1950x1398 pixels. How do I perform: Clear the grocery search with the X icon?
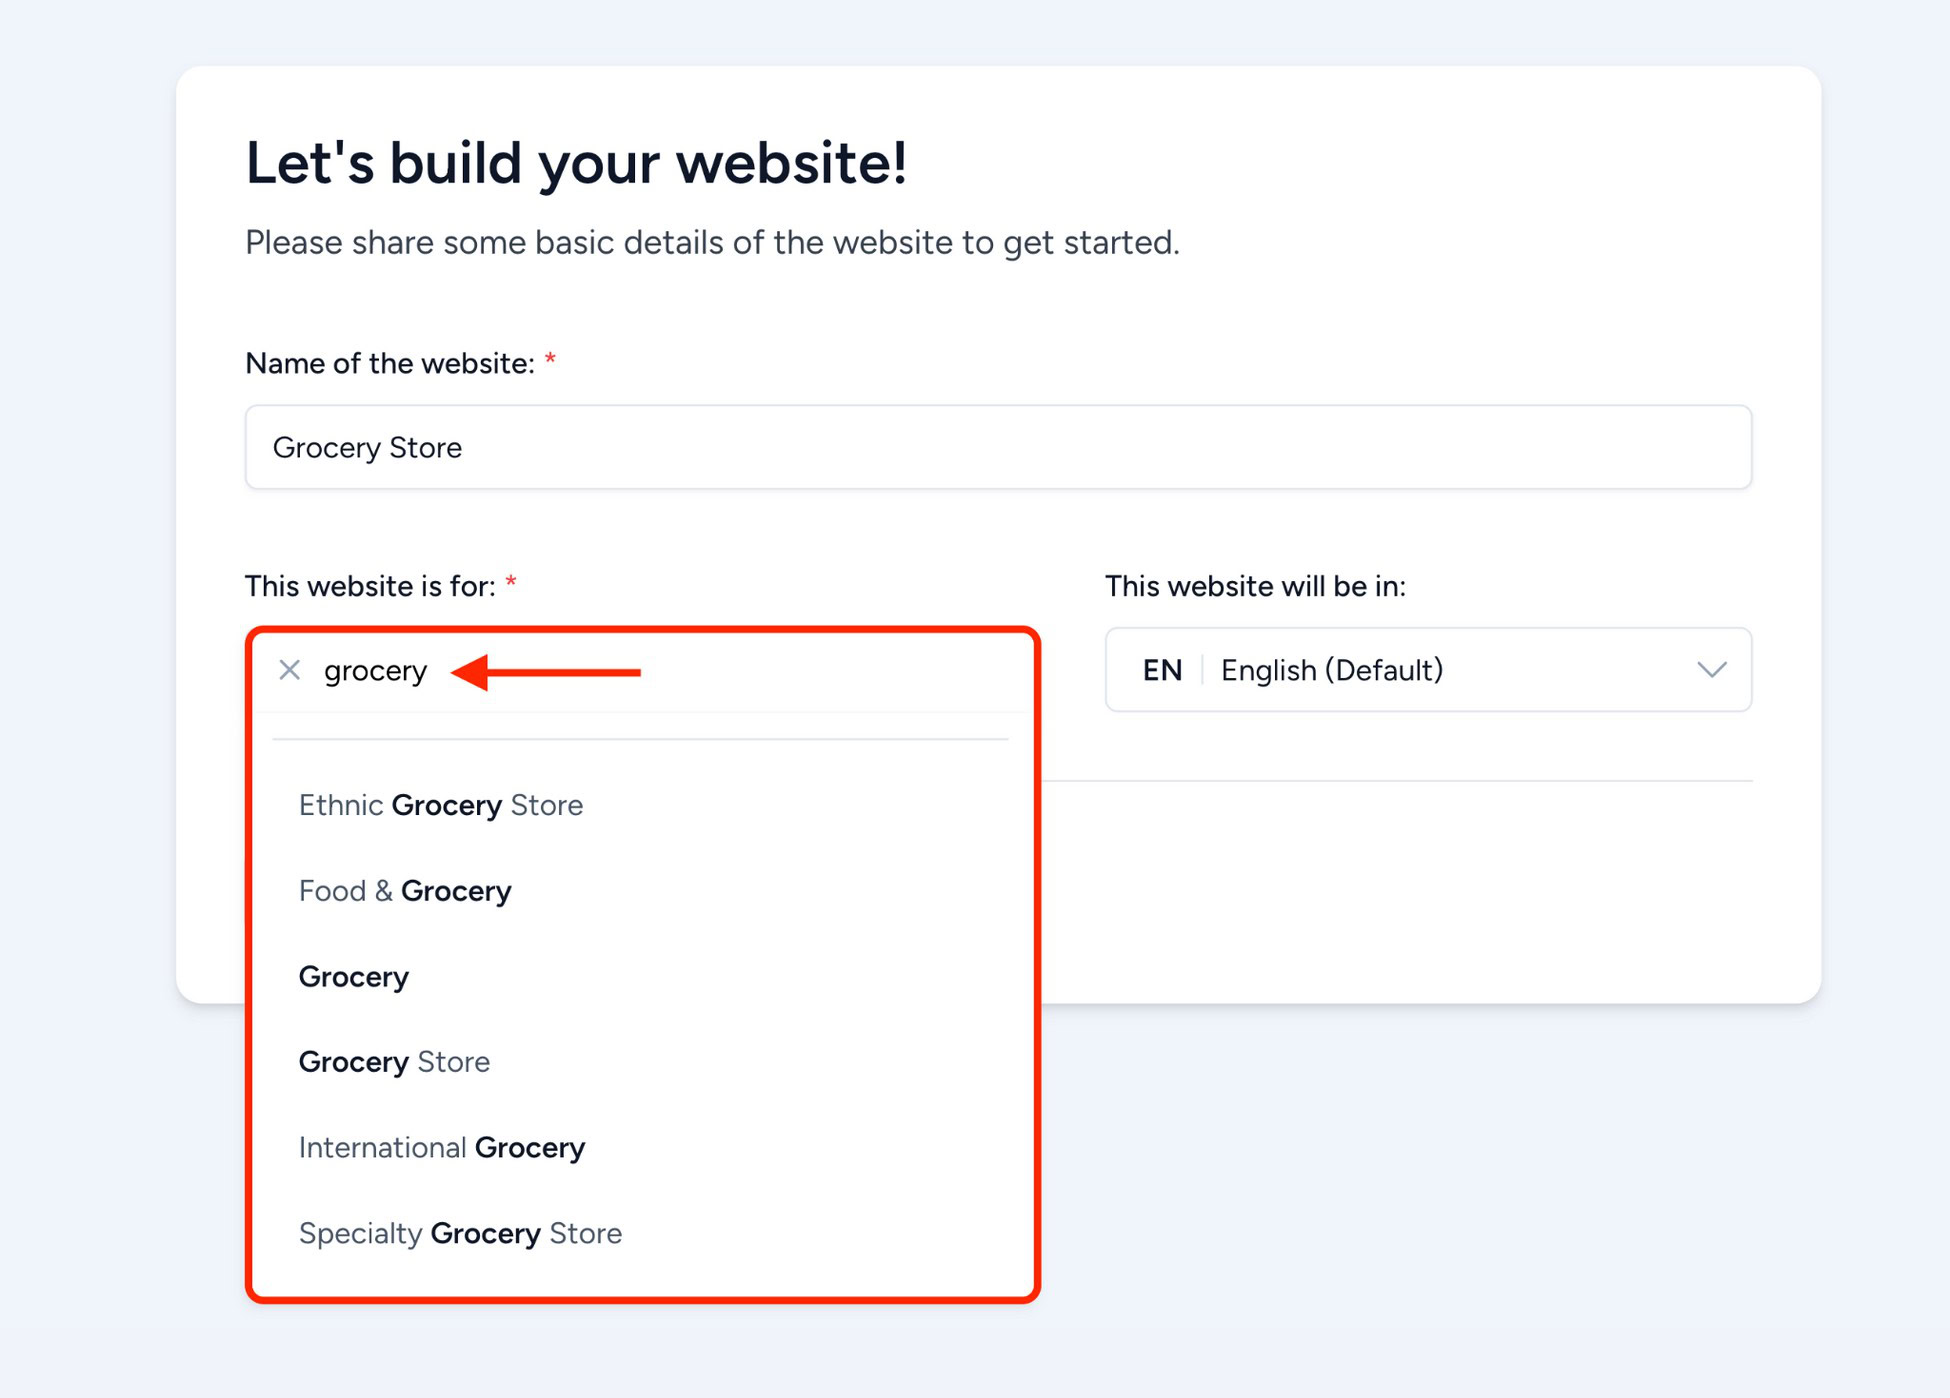(x=289, y=670)
